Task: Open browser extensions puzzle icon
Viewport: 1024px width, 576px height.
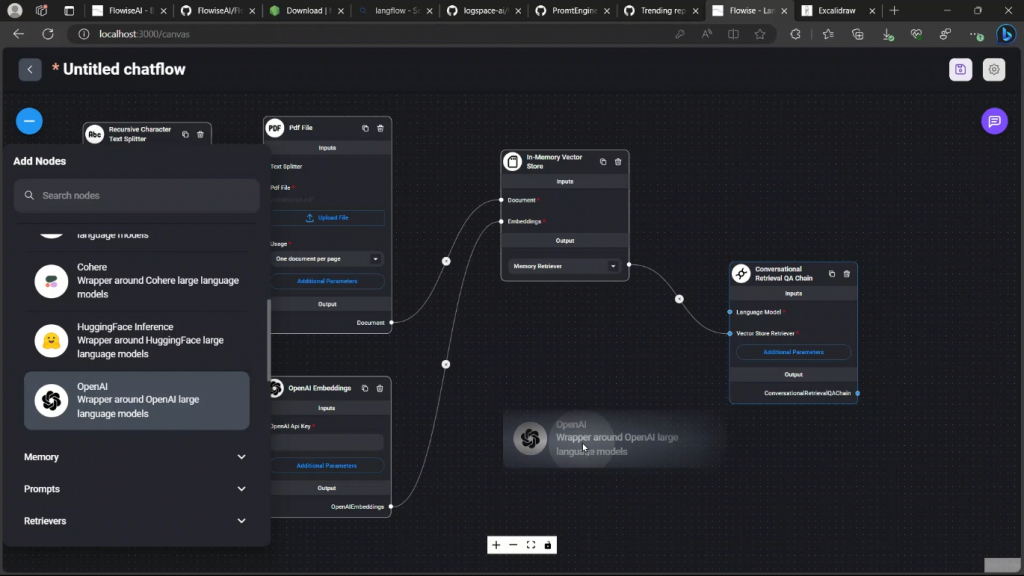Action: 795,34
